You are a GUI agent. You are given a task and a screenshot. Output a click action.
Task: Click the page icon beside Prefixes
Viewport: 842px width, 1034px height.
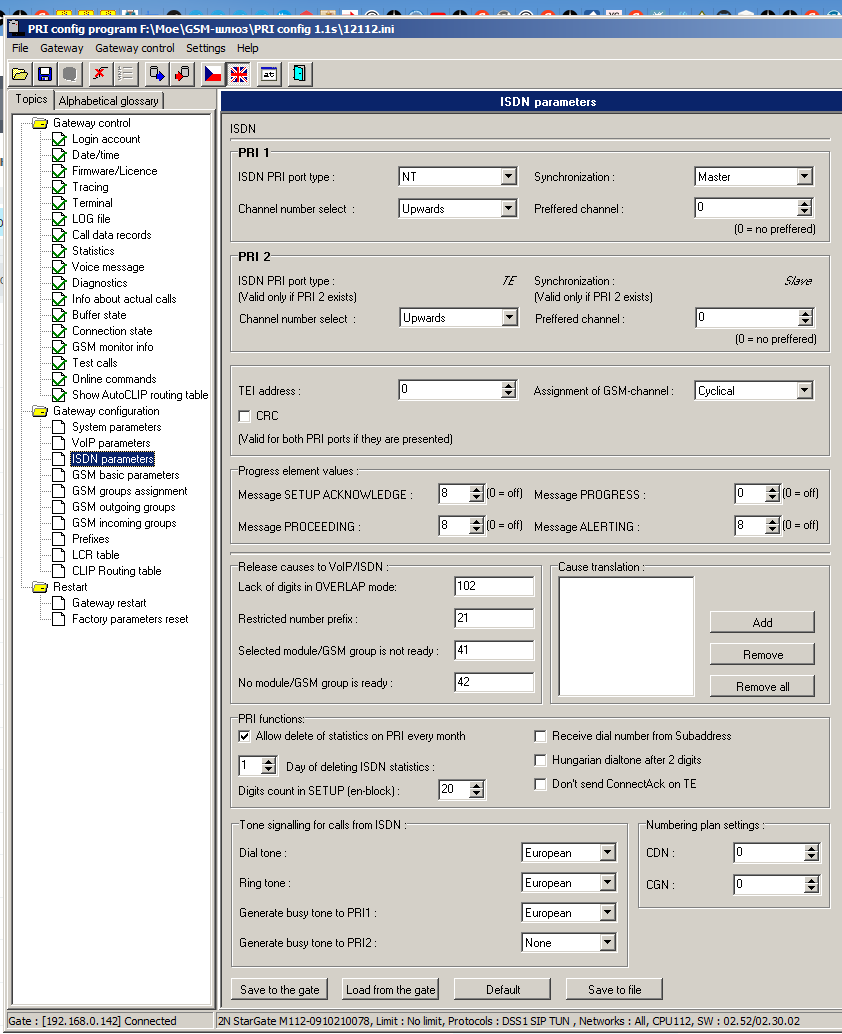point(59,539)
